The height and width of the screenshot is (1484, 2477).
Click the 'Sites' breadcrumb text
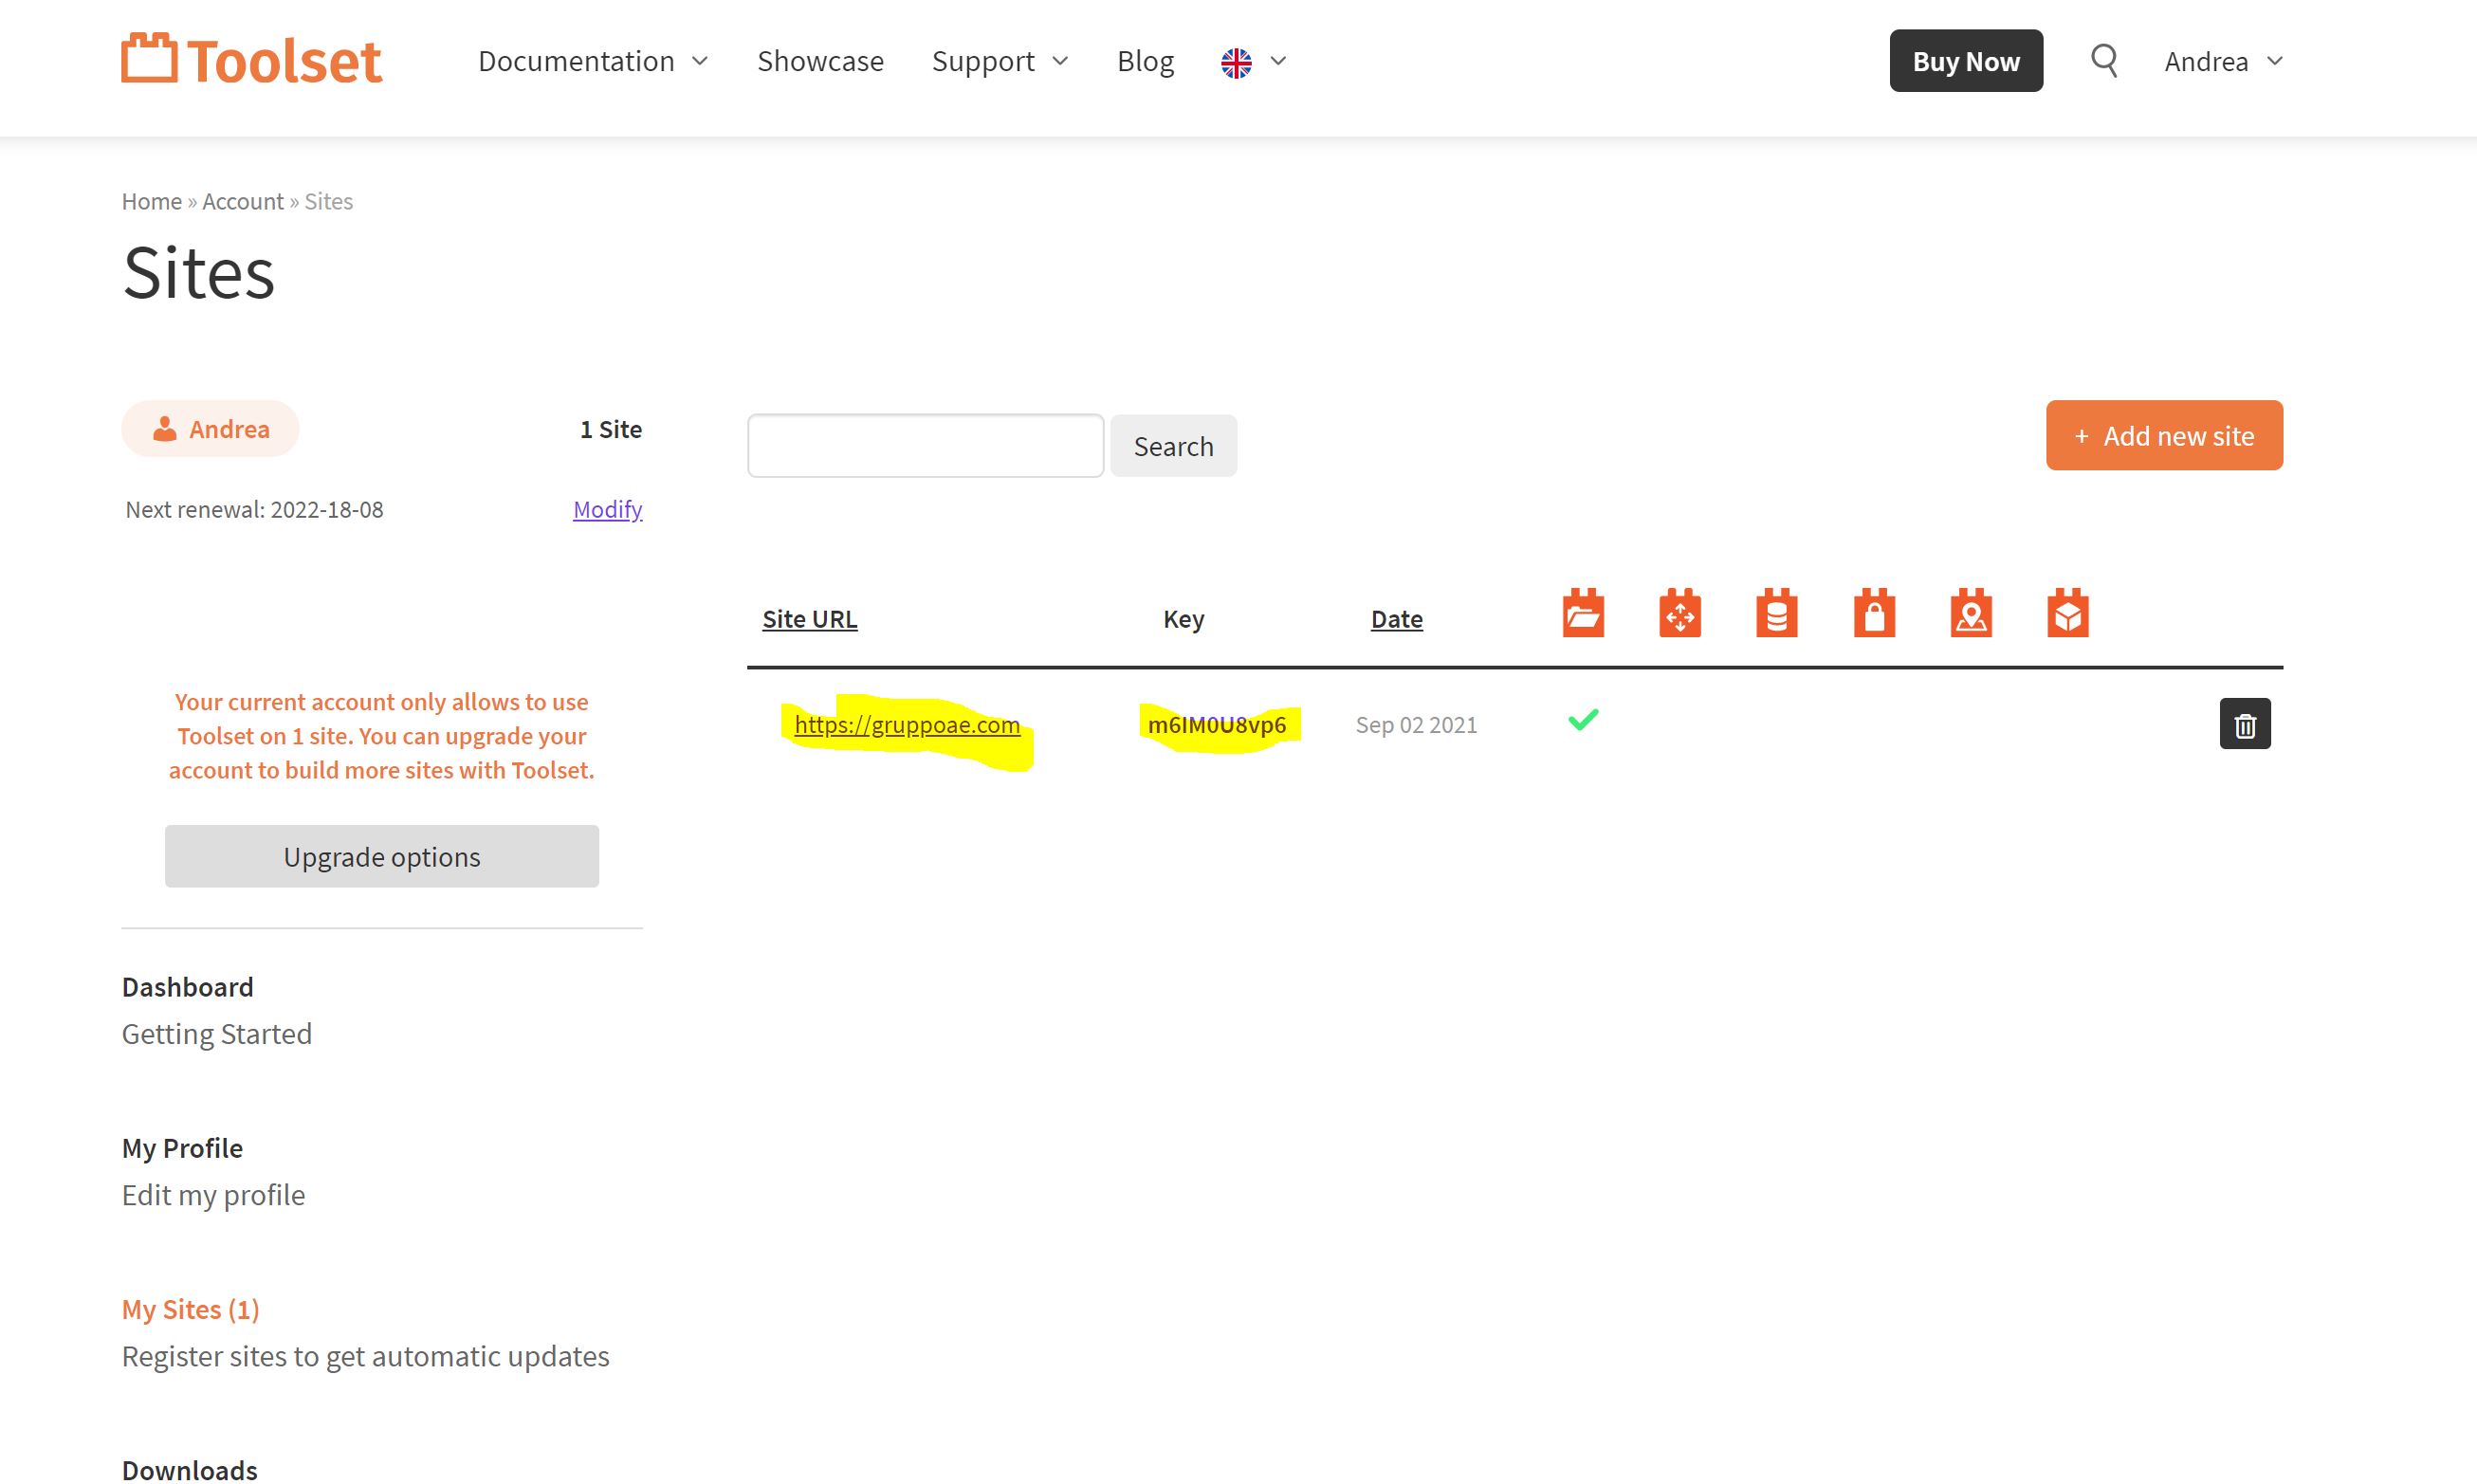(328, 201)
